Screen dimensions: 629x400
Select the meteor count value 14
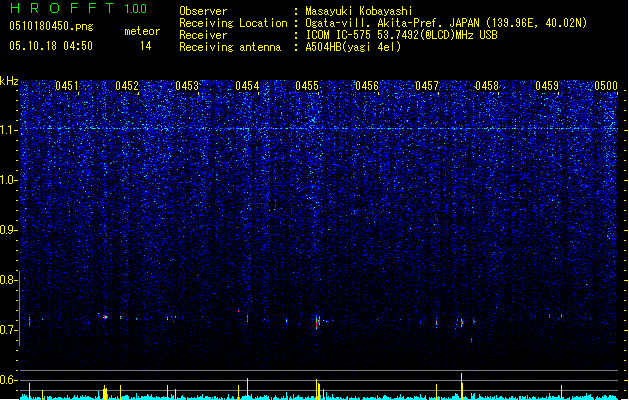point(146,46)
